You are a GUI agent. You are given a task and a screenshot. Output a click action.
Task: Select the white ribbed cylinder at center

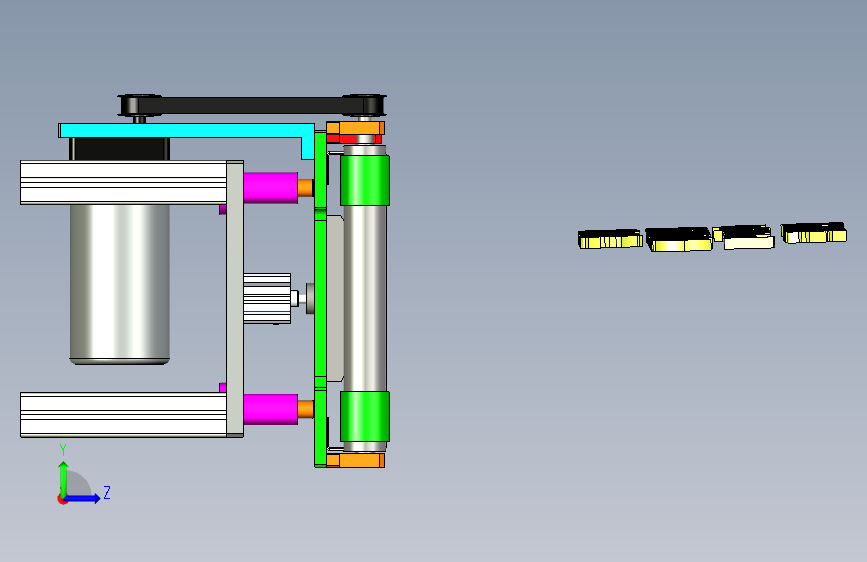[x=267, y=298]
